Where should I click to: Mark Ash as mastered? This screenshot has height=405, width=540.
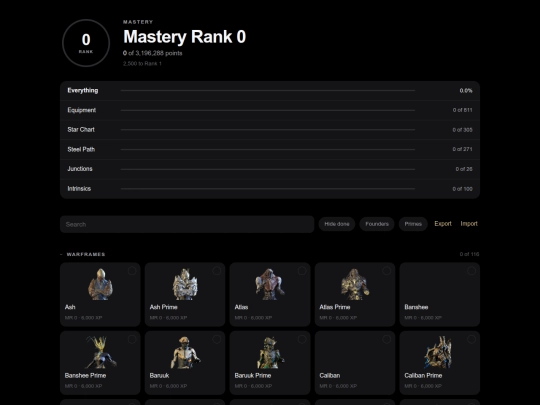[x=132, y=271]
